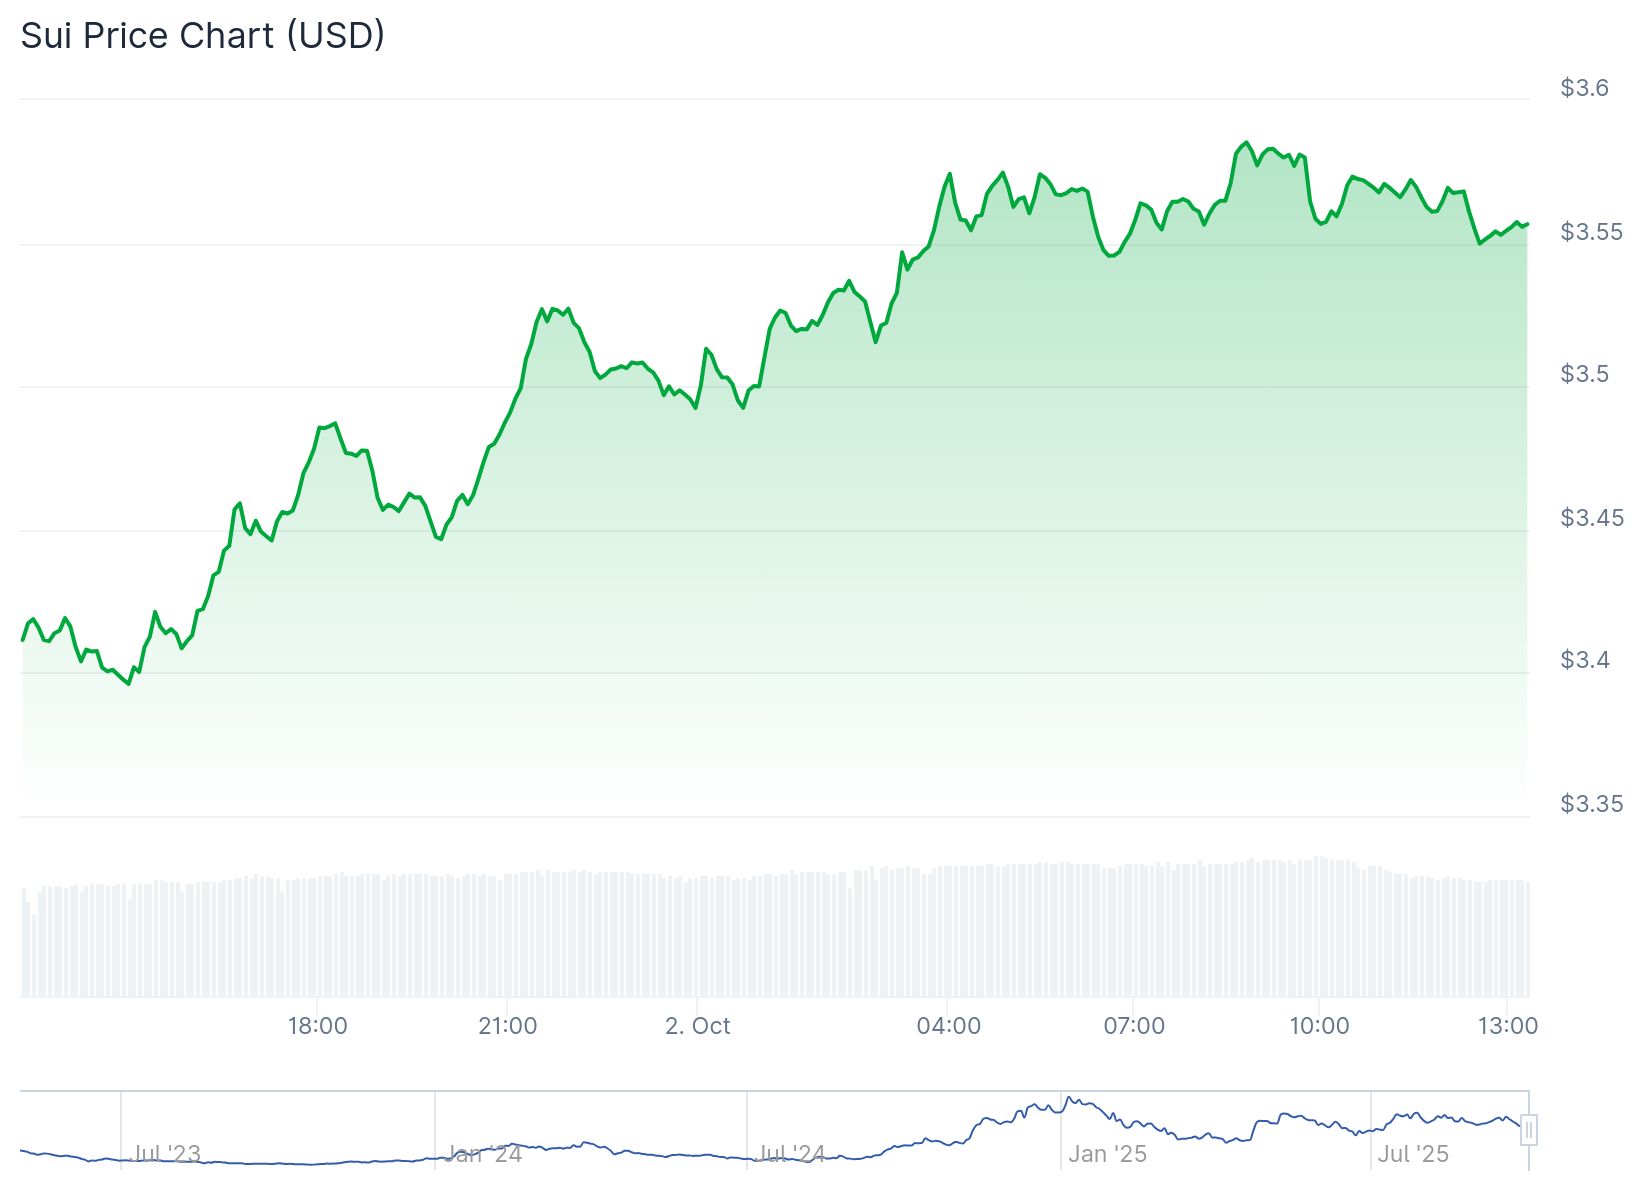Click the $3.55 price axis label
The width and height of the screenshot is (1644, 1200).
[x=1591, y=232]
